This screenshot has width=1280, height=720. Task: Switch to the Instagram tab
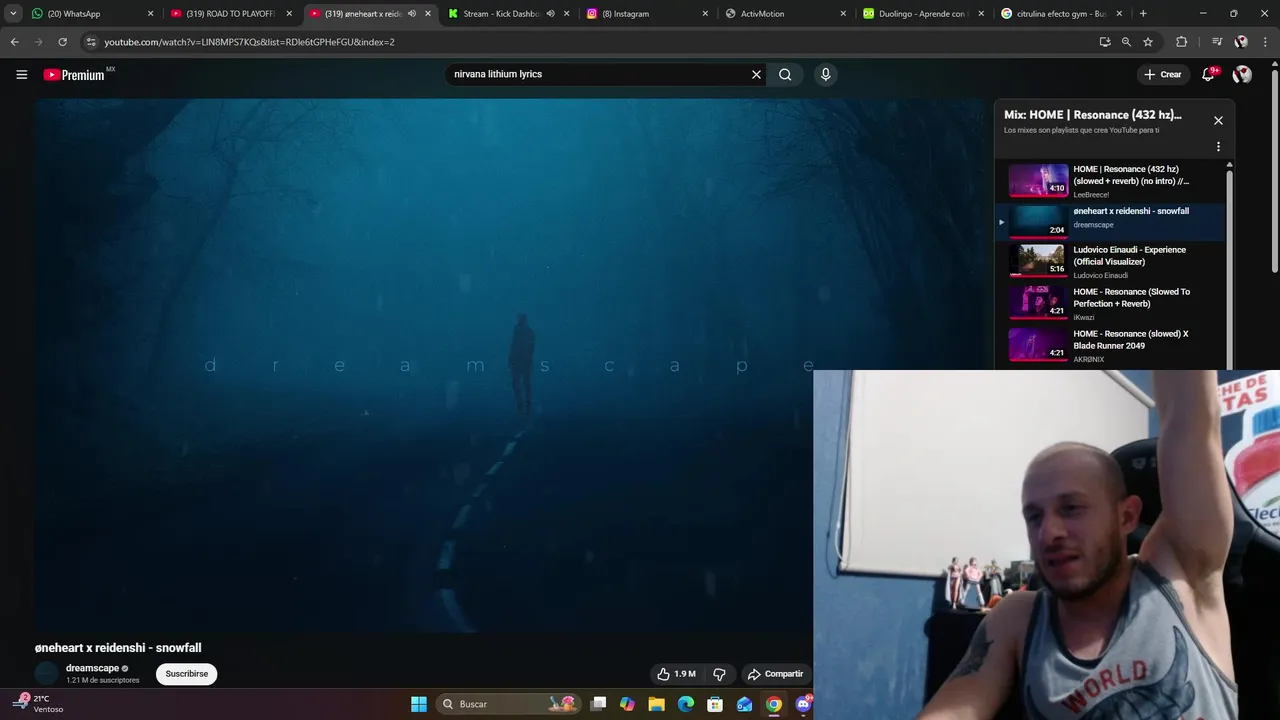[x=645, y=14]
